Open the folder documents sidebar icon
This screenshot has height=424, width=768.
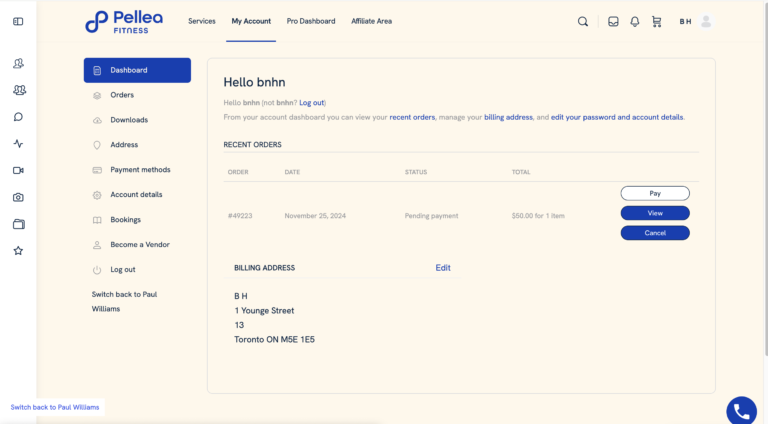click(x=19, y=224)
